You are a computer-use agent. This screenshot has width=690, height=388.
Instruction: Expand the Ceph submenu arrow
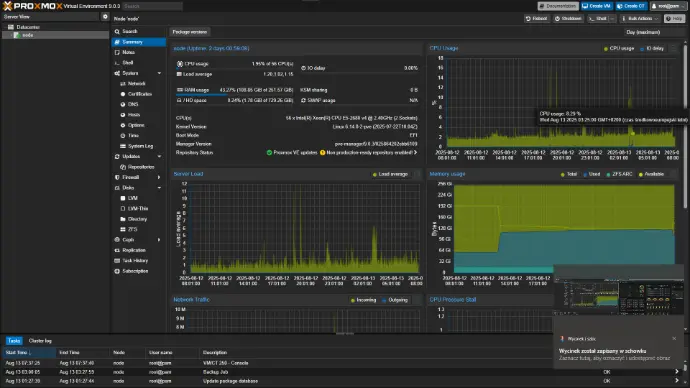159,240
